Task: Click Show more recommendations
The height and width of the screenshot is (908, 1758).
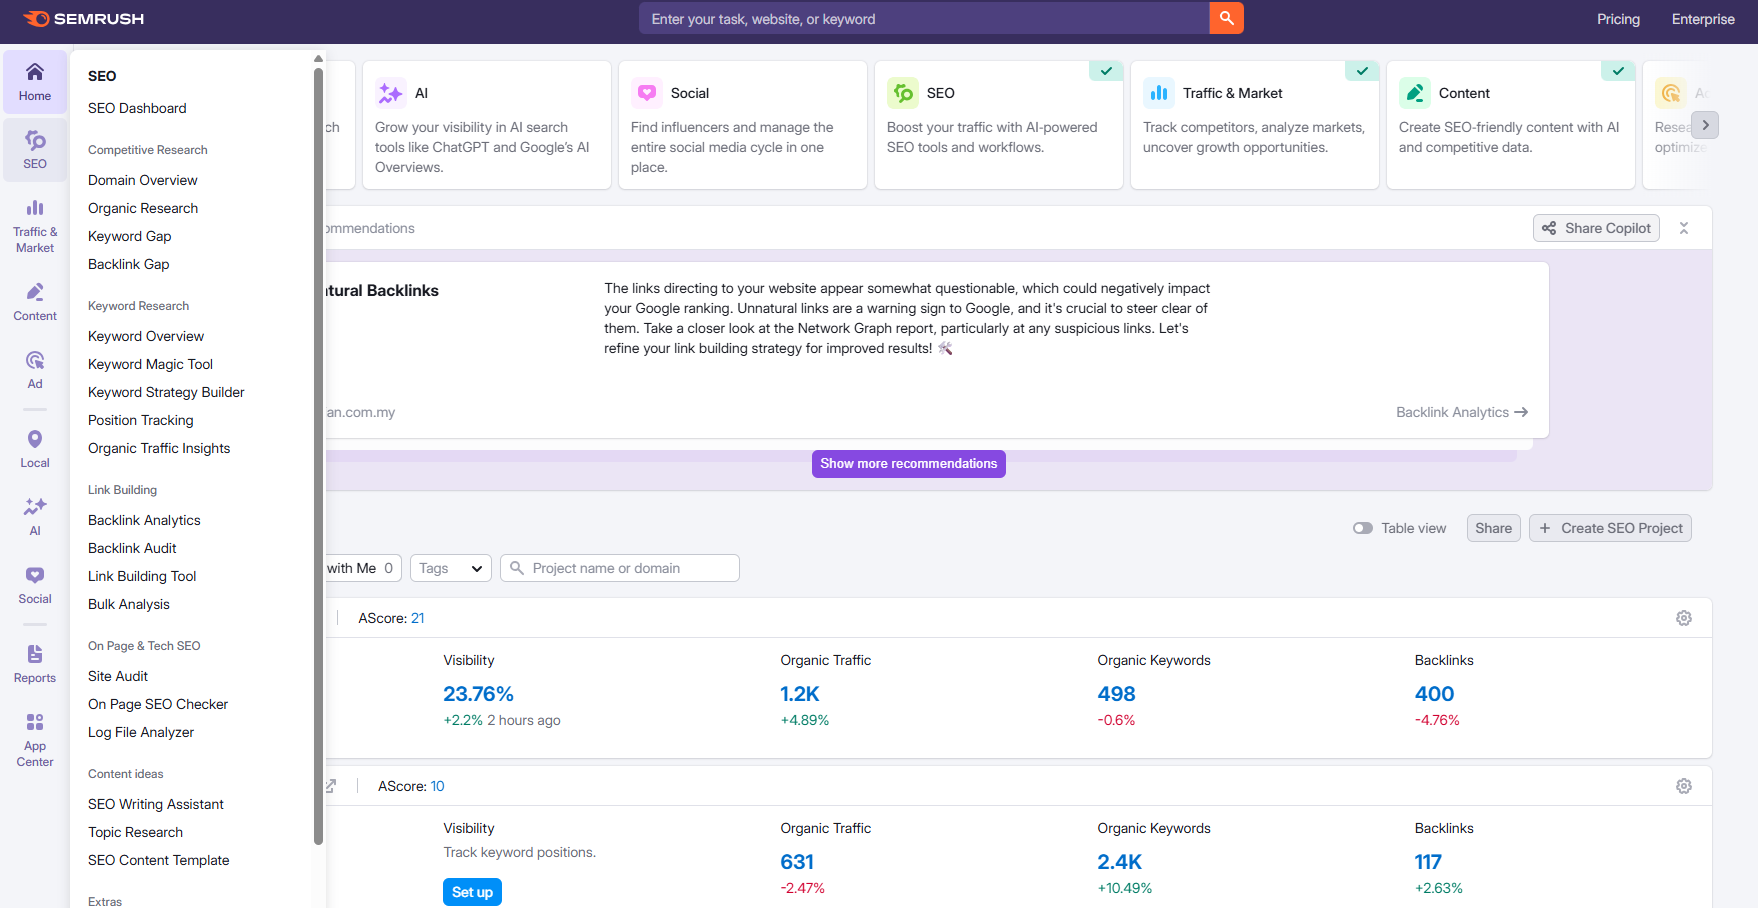Action: (x=908, y=463)
